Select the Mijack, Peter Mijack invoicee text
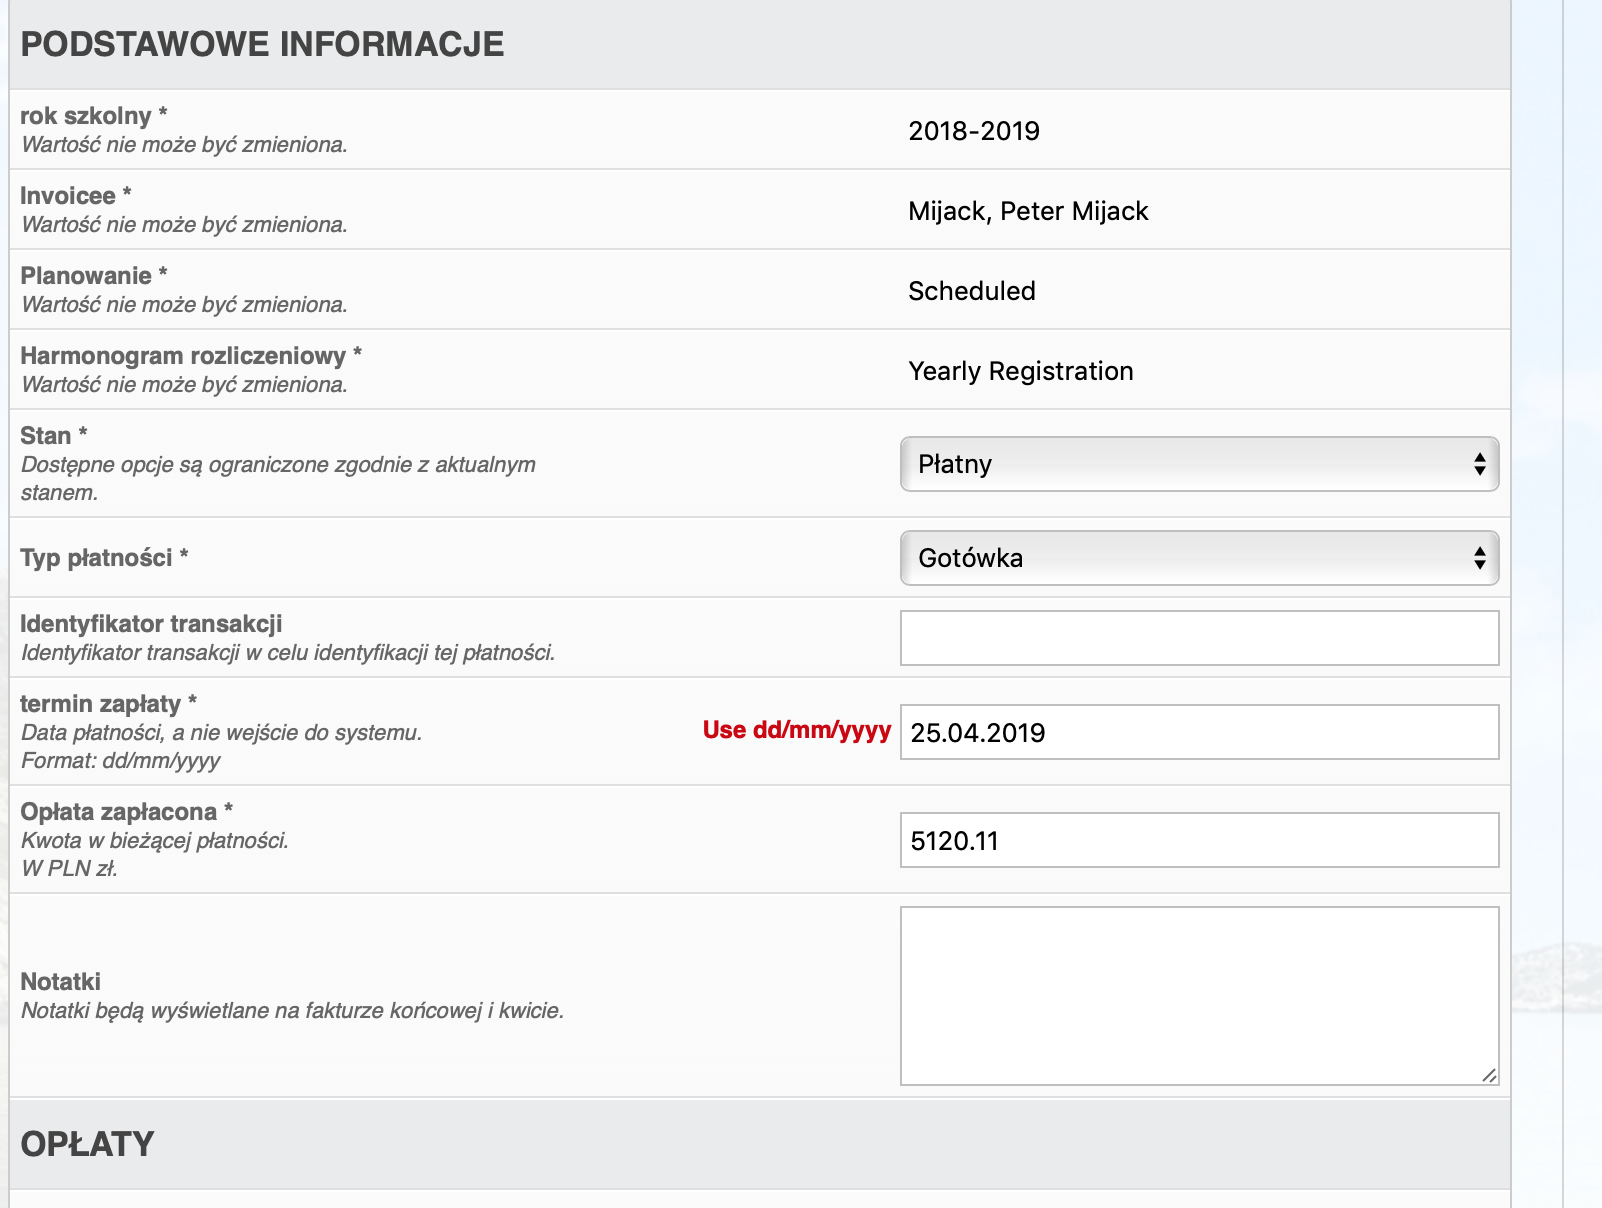Screen dimensions: 1602x1208 pos(1028,211)
